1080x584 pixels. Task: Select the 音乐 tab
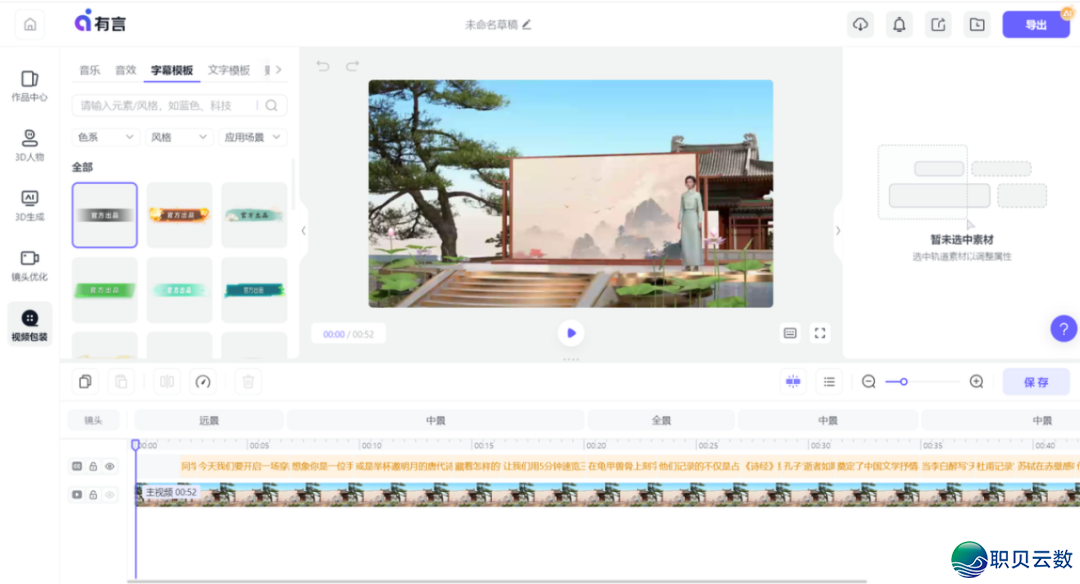pos(89,70)
